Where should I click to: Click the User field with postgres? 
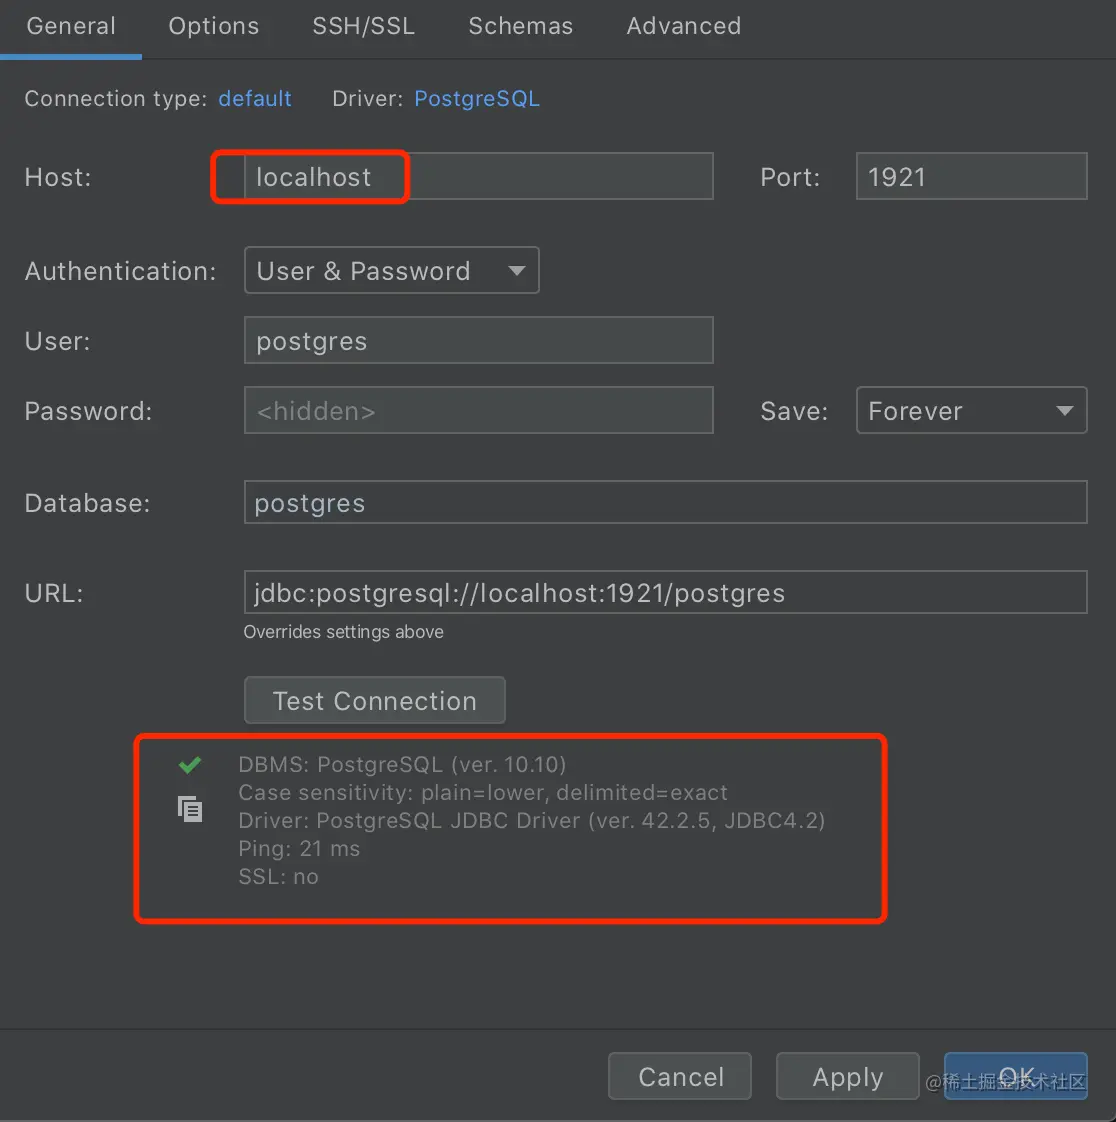pos(479,341)
